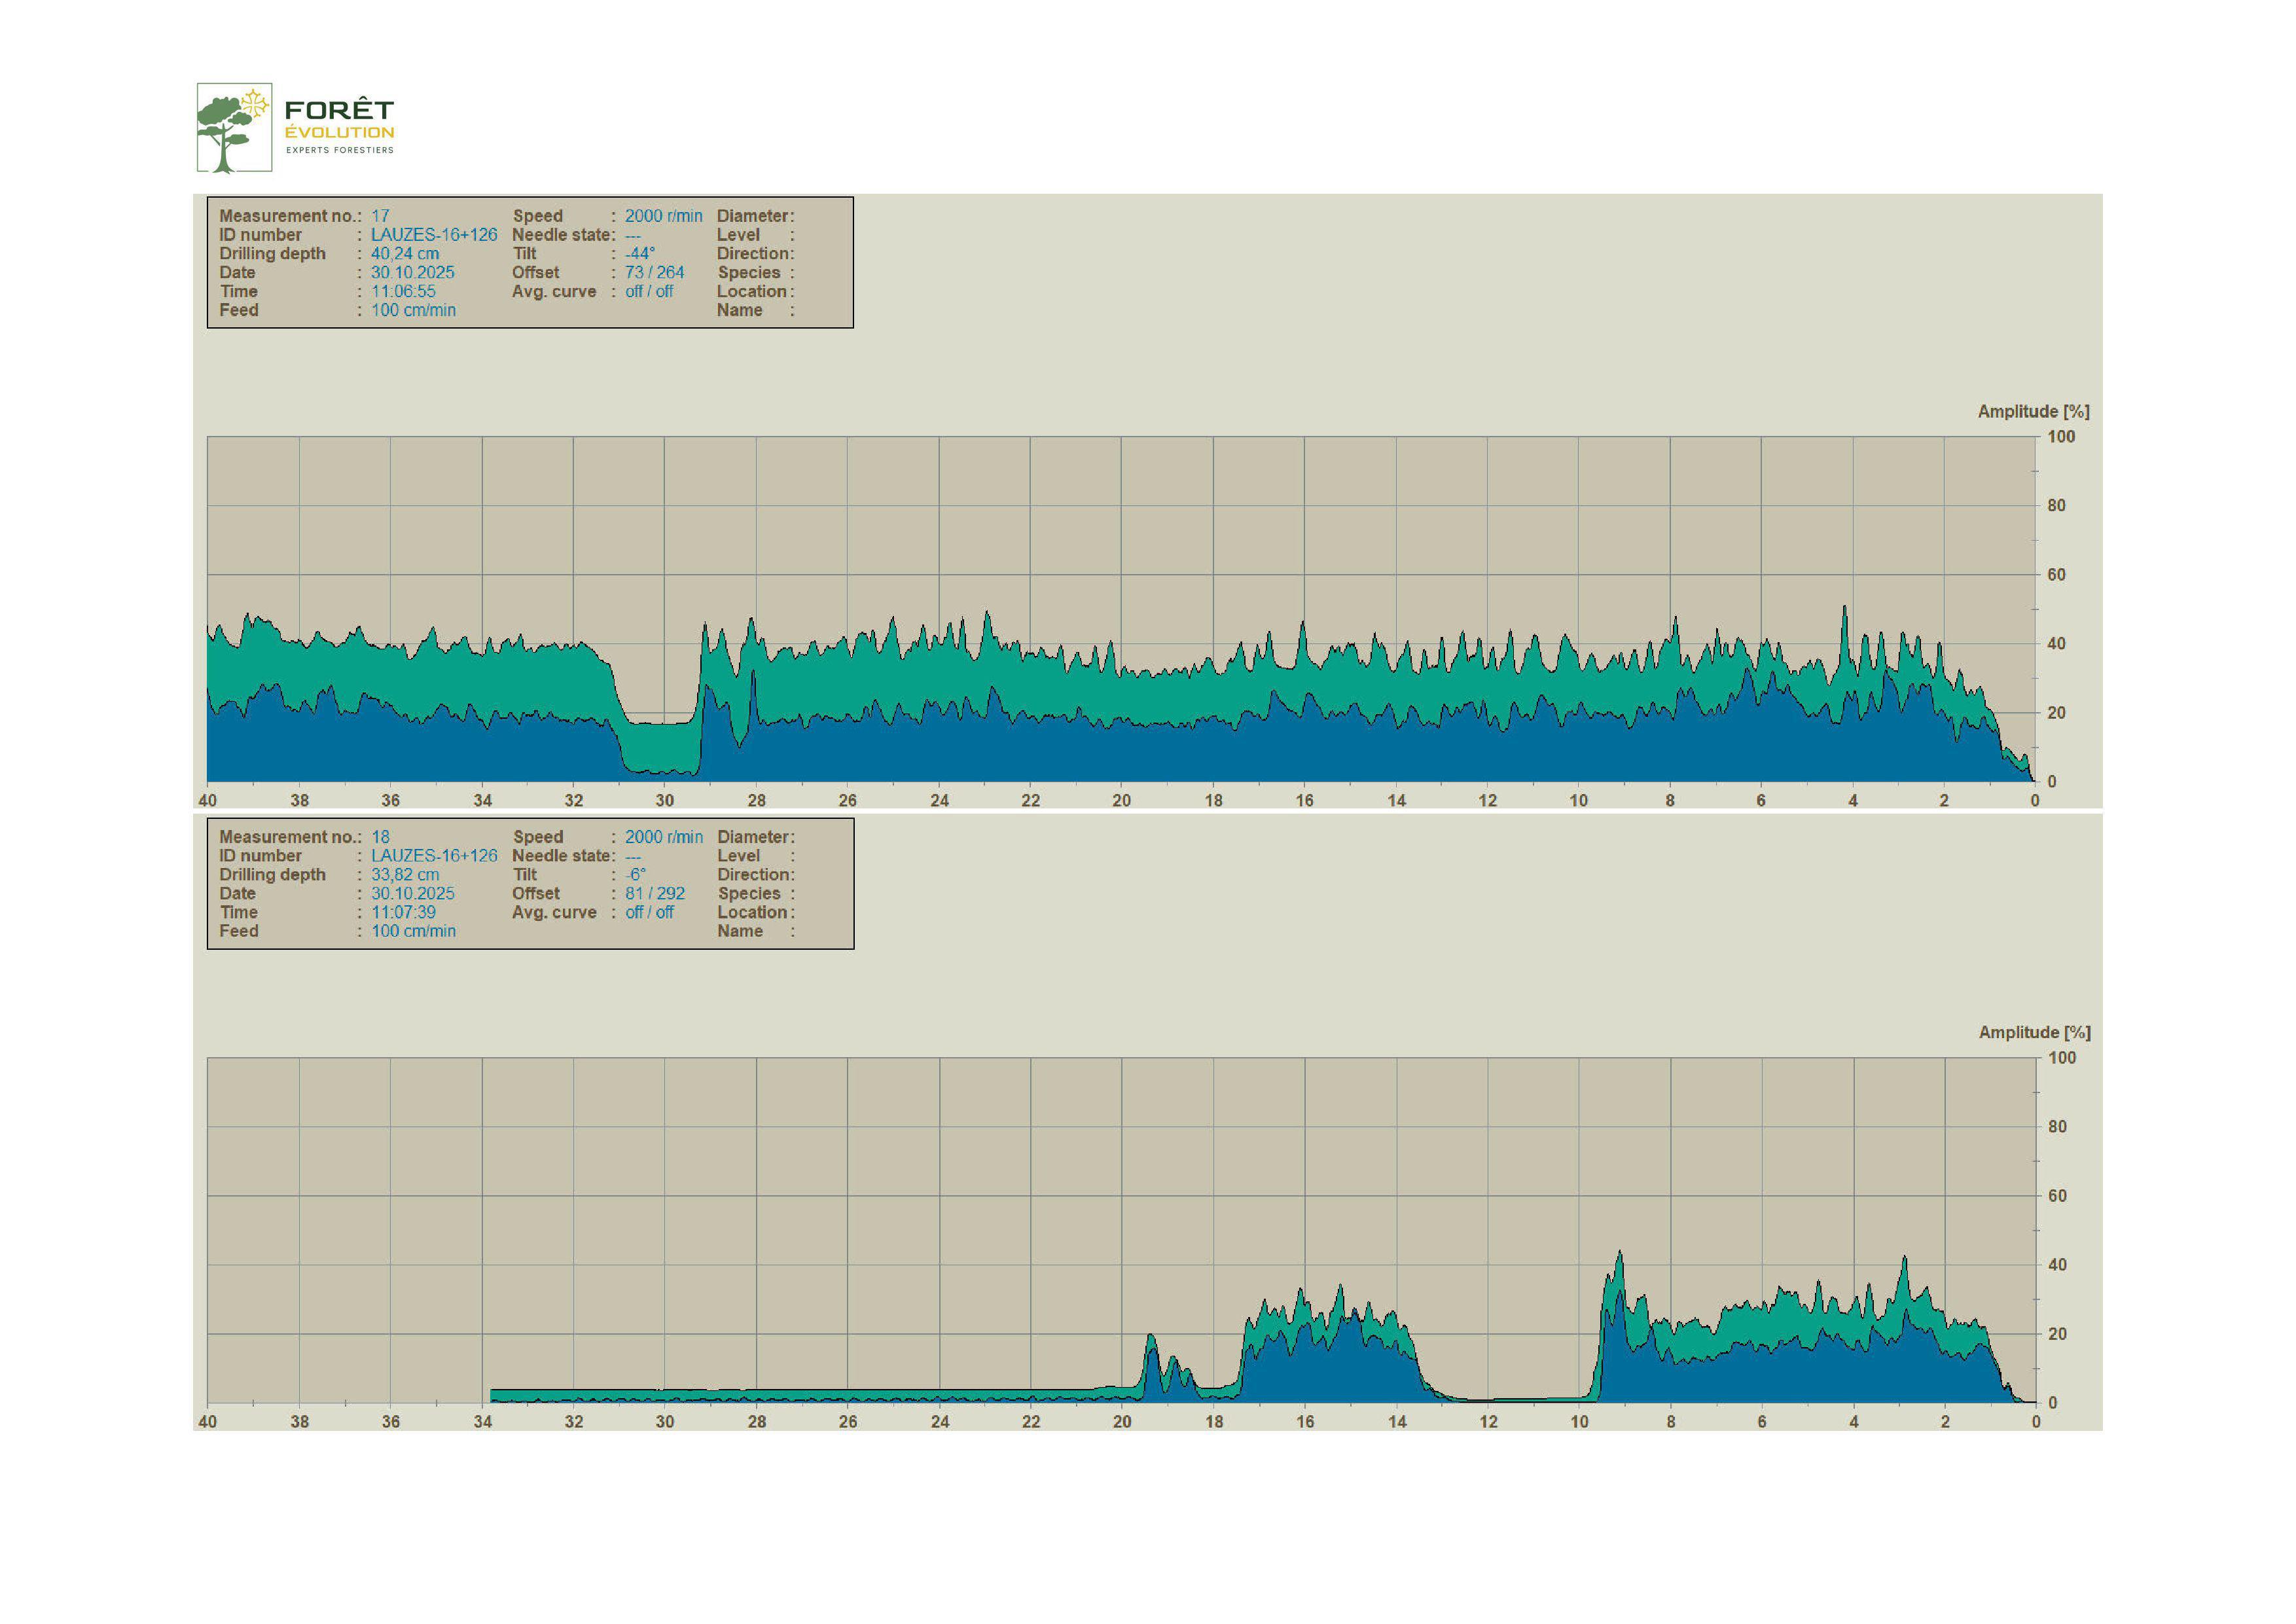Image resolution: width=2296 pixels, height=1624 pixels.
Task: Click the Speed 2000 r/min value in the second panel
Action: pyautogui.click(x=663, y=837)
